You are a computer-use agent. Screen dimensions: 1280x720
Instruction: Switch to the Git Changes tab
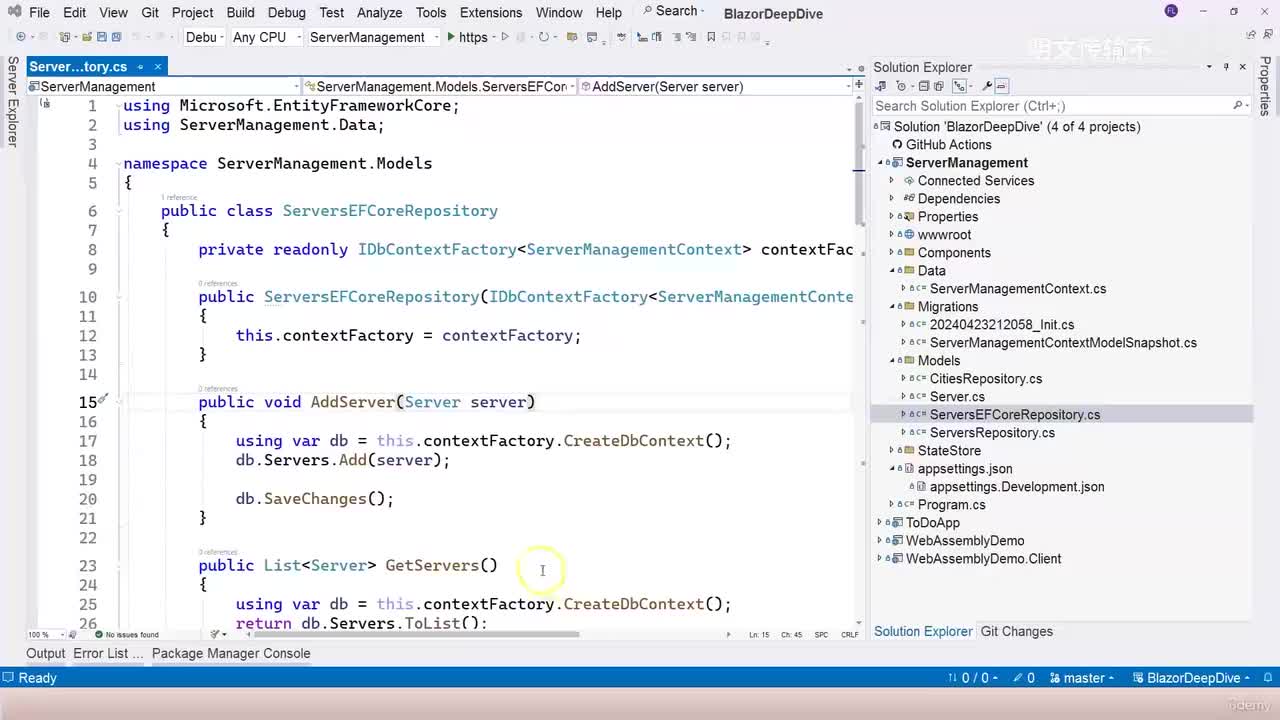(x=1017, y=632)
